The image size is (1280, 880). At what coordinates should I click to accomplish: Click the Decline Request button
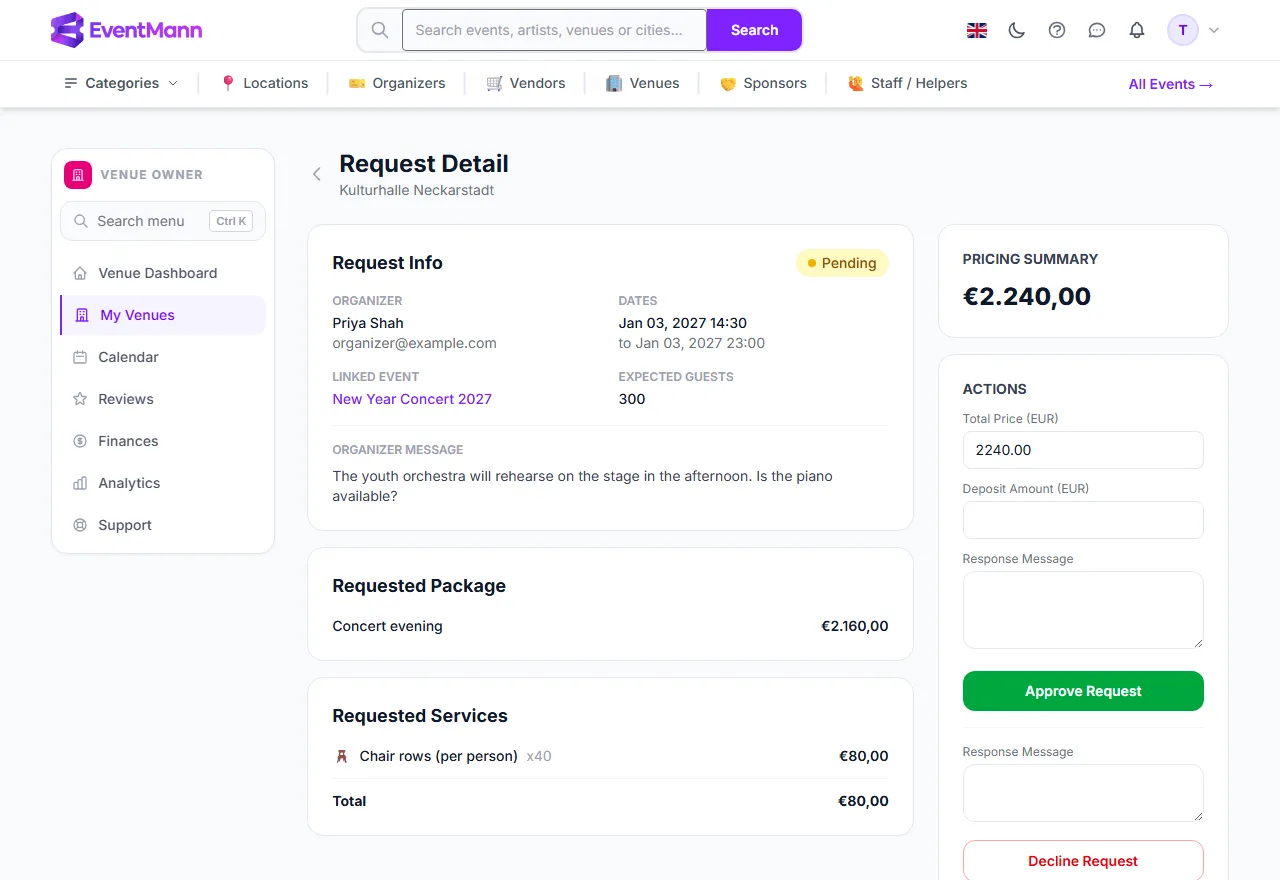[x=1083, y=861]
